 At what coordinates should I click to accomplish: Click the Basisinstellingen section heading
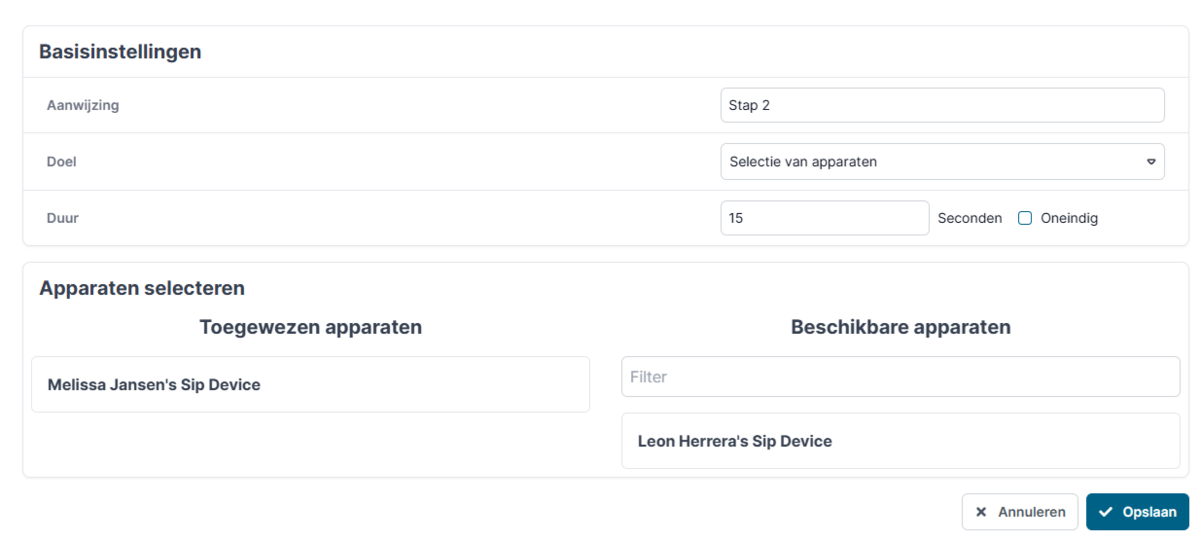(120, 52)
